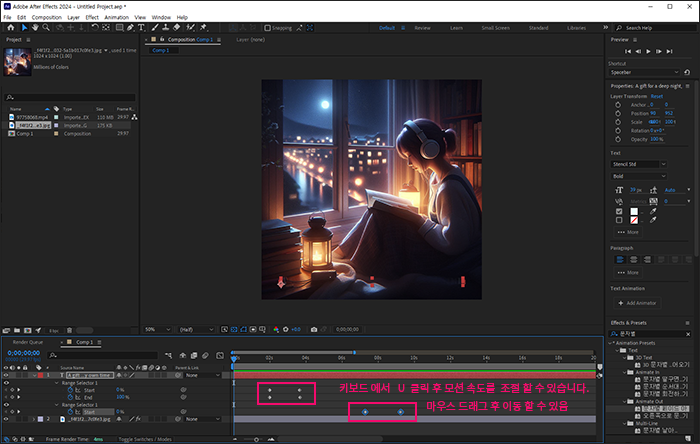Jump to last frame in Preview panel
The height and width of the screenshot is (444, 700).
pos(669,51)
